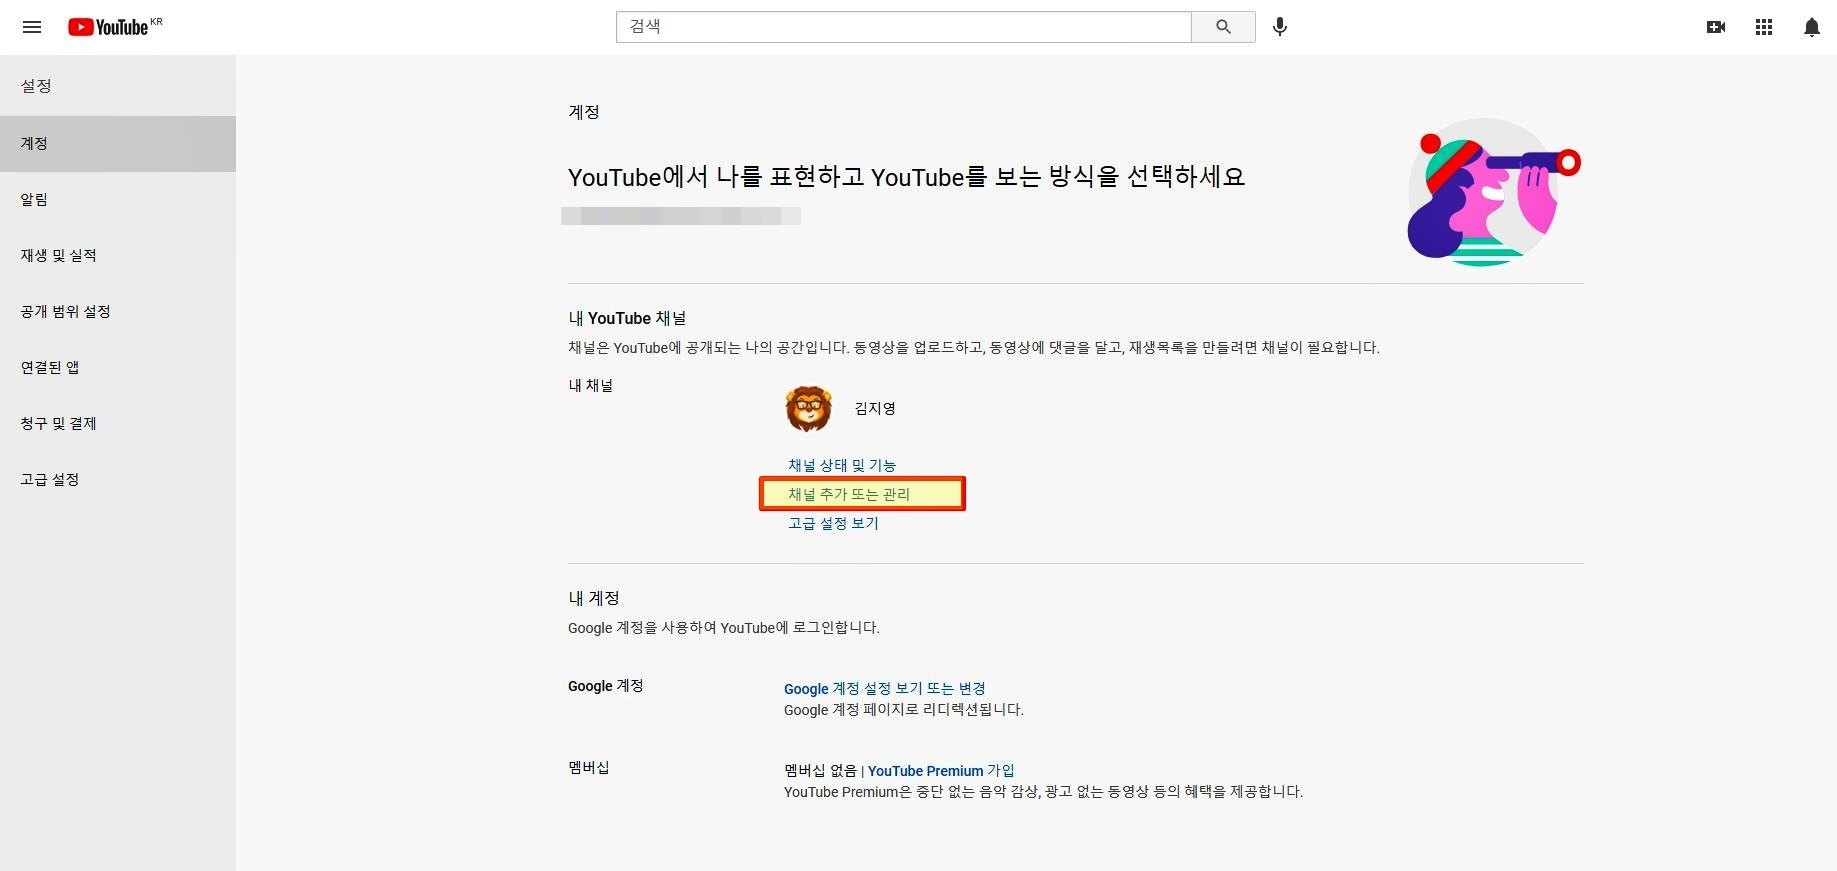The width and height of the screenshot is (1837, 871).
Task: Click channel name 김지영
Action: 875,408
